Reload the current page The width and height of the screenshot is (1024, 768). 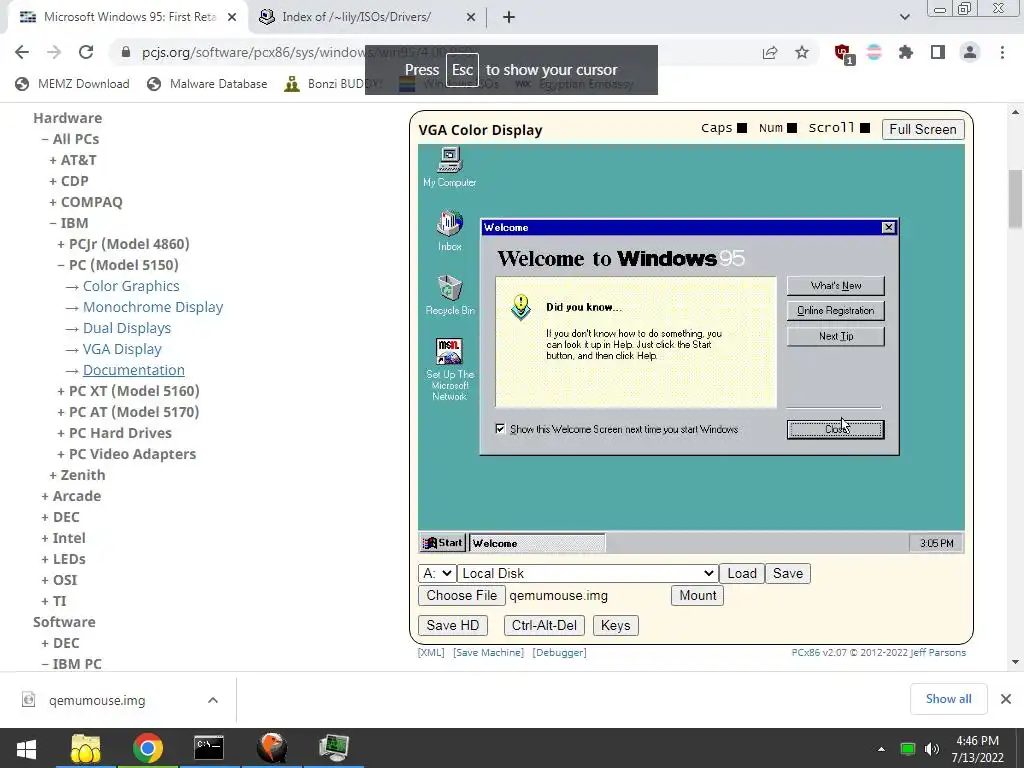point(86,52)
